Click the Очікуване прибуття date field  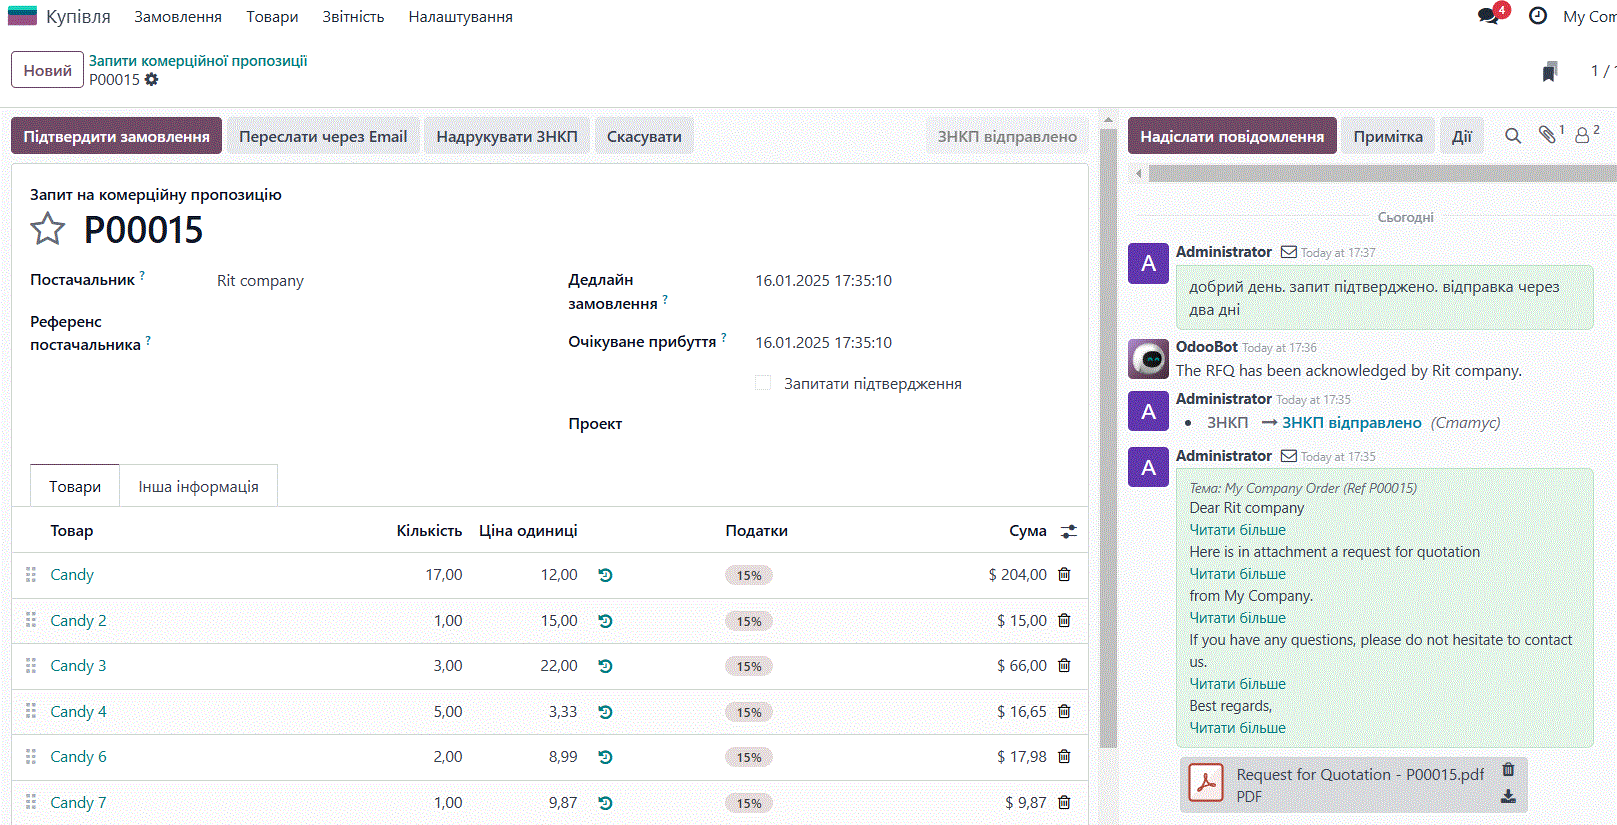(823, 343)
